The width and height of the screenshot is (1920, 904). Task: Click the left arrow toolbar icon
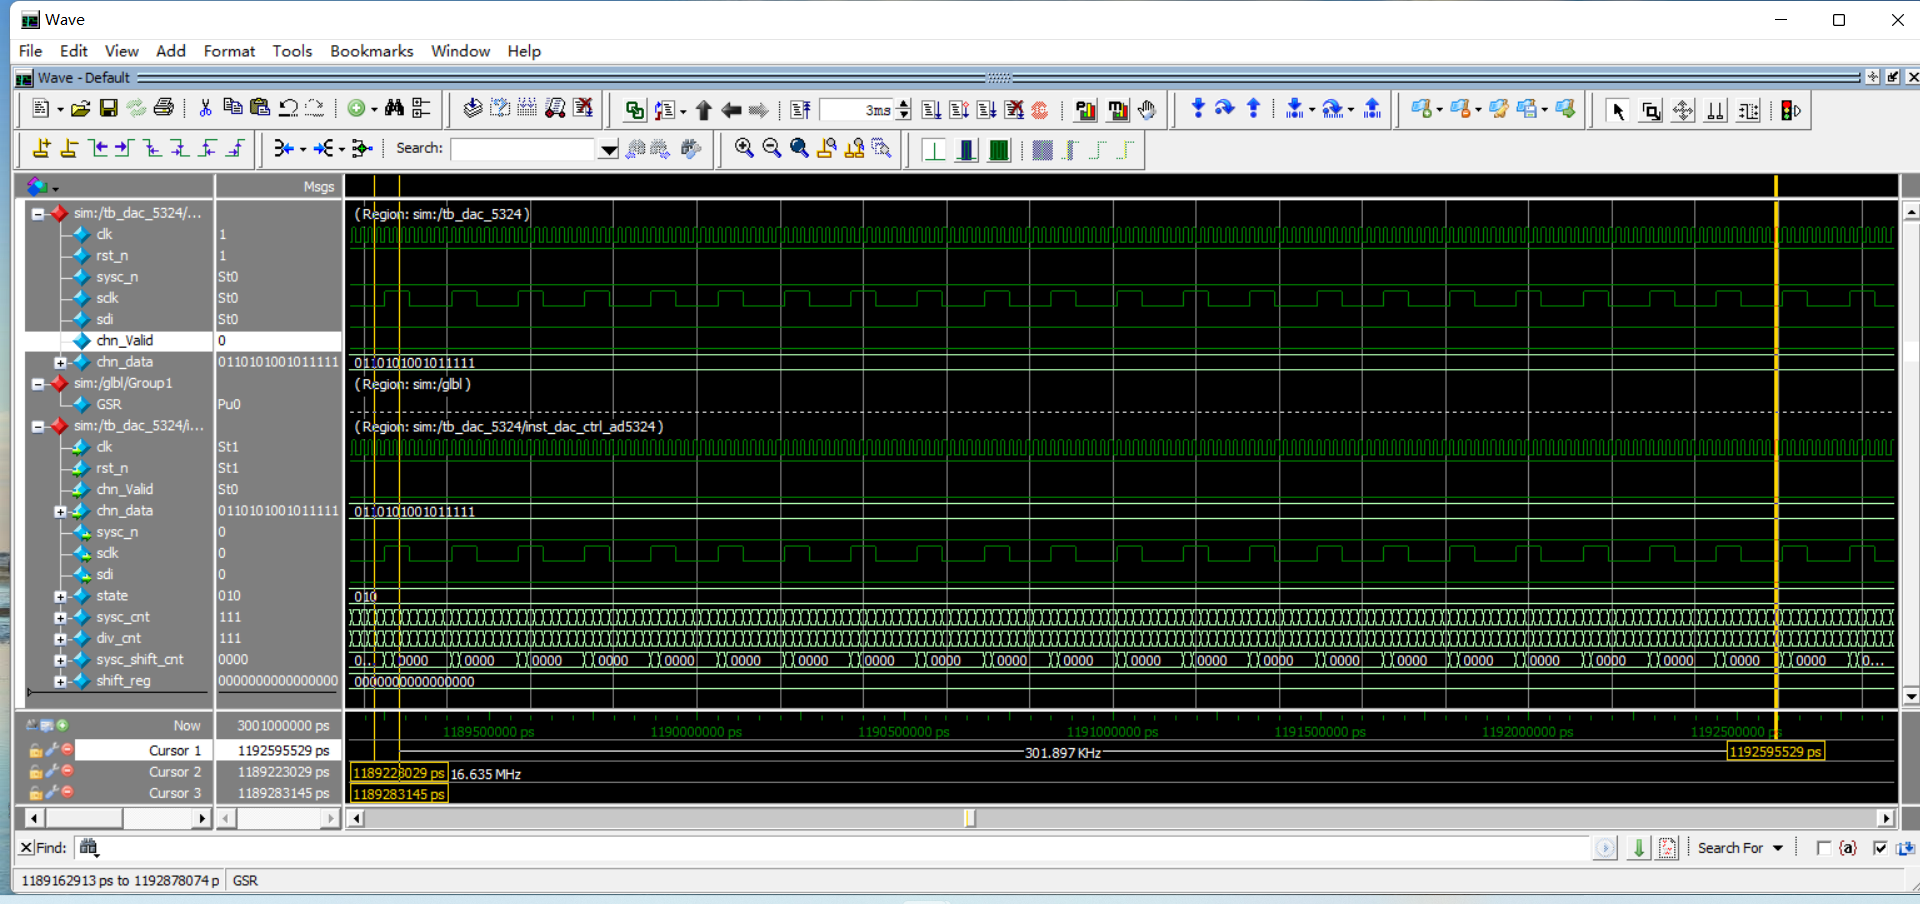(731, 110)
